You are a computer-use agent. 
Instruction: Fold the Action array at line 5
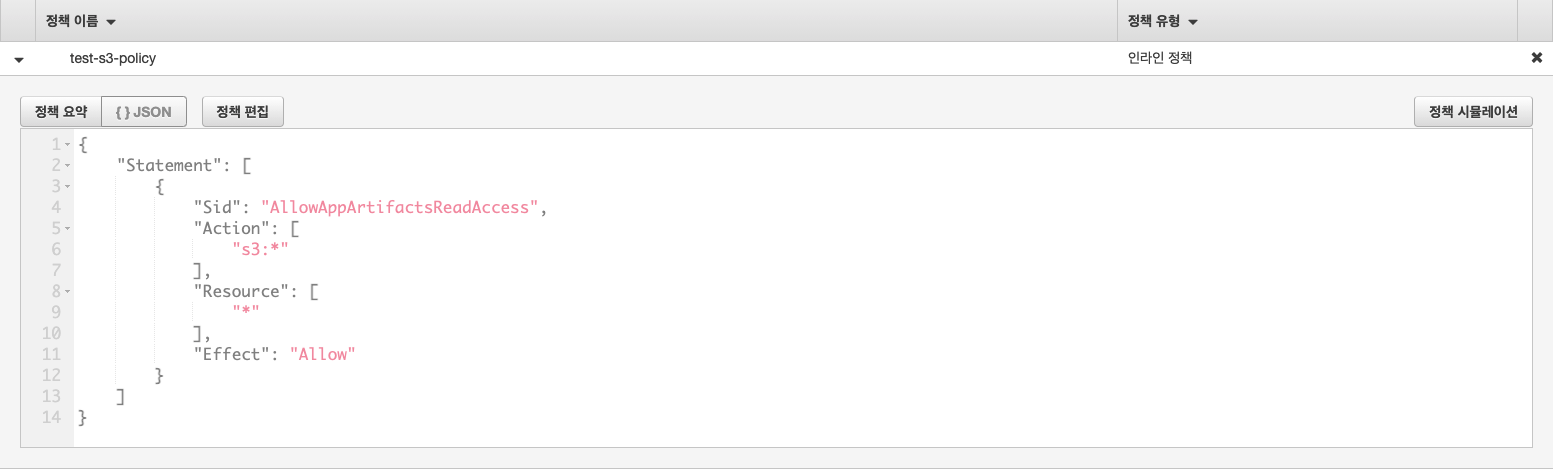click(67, 228)
